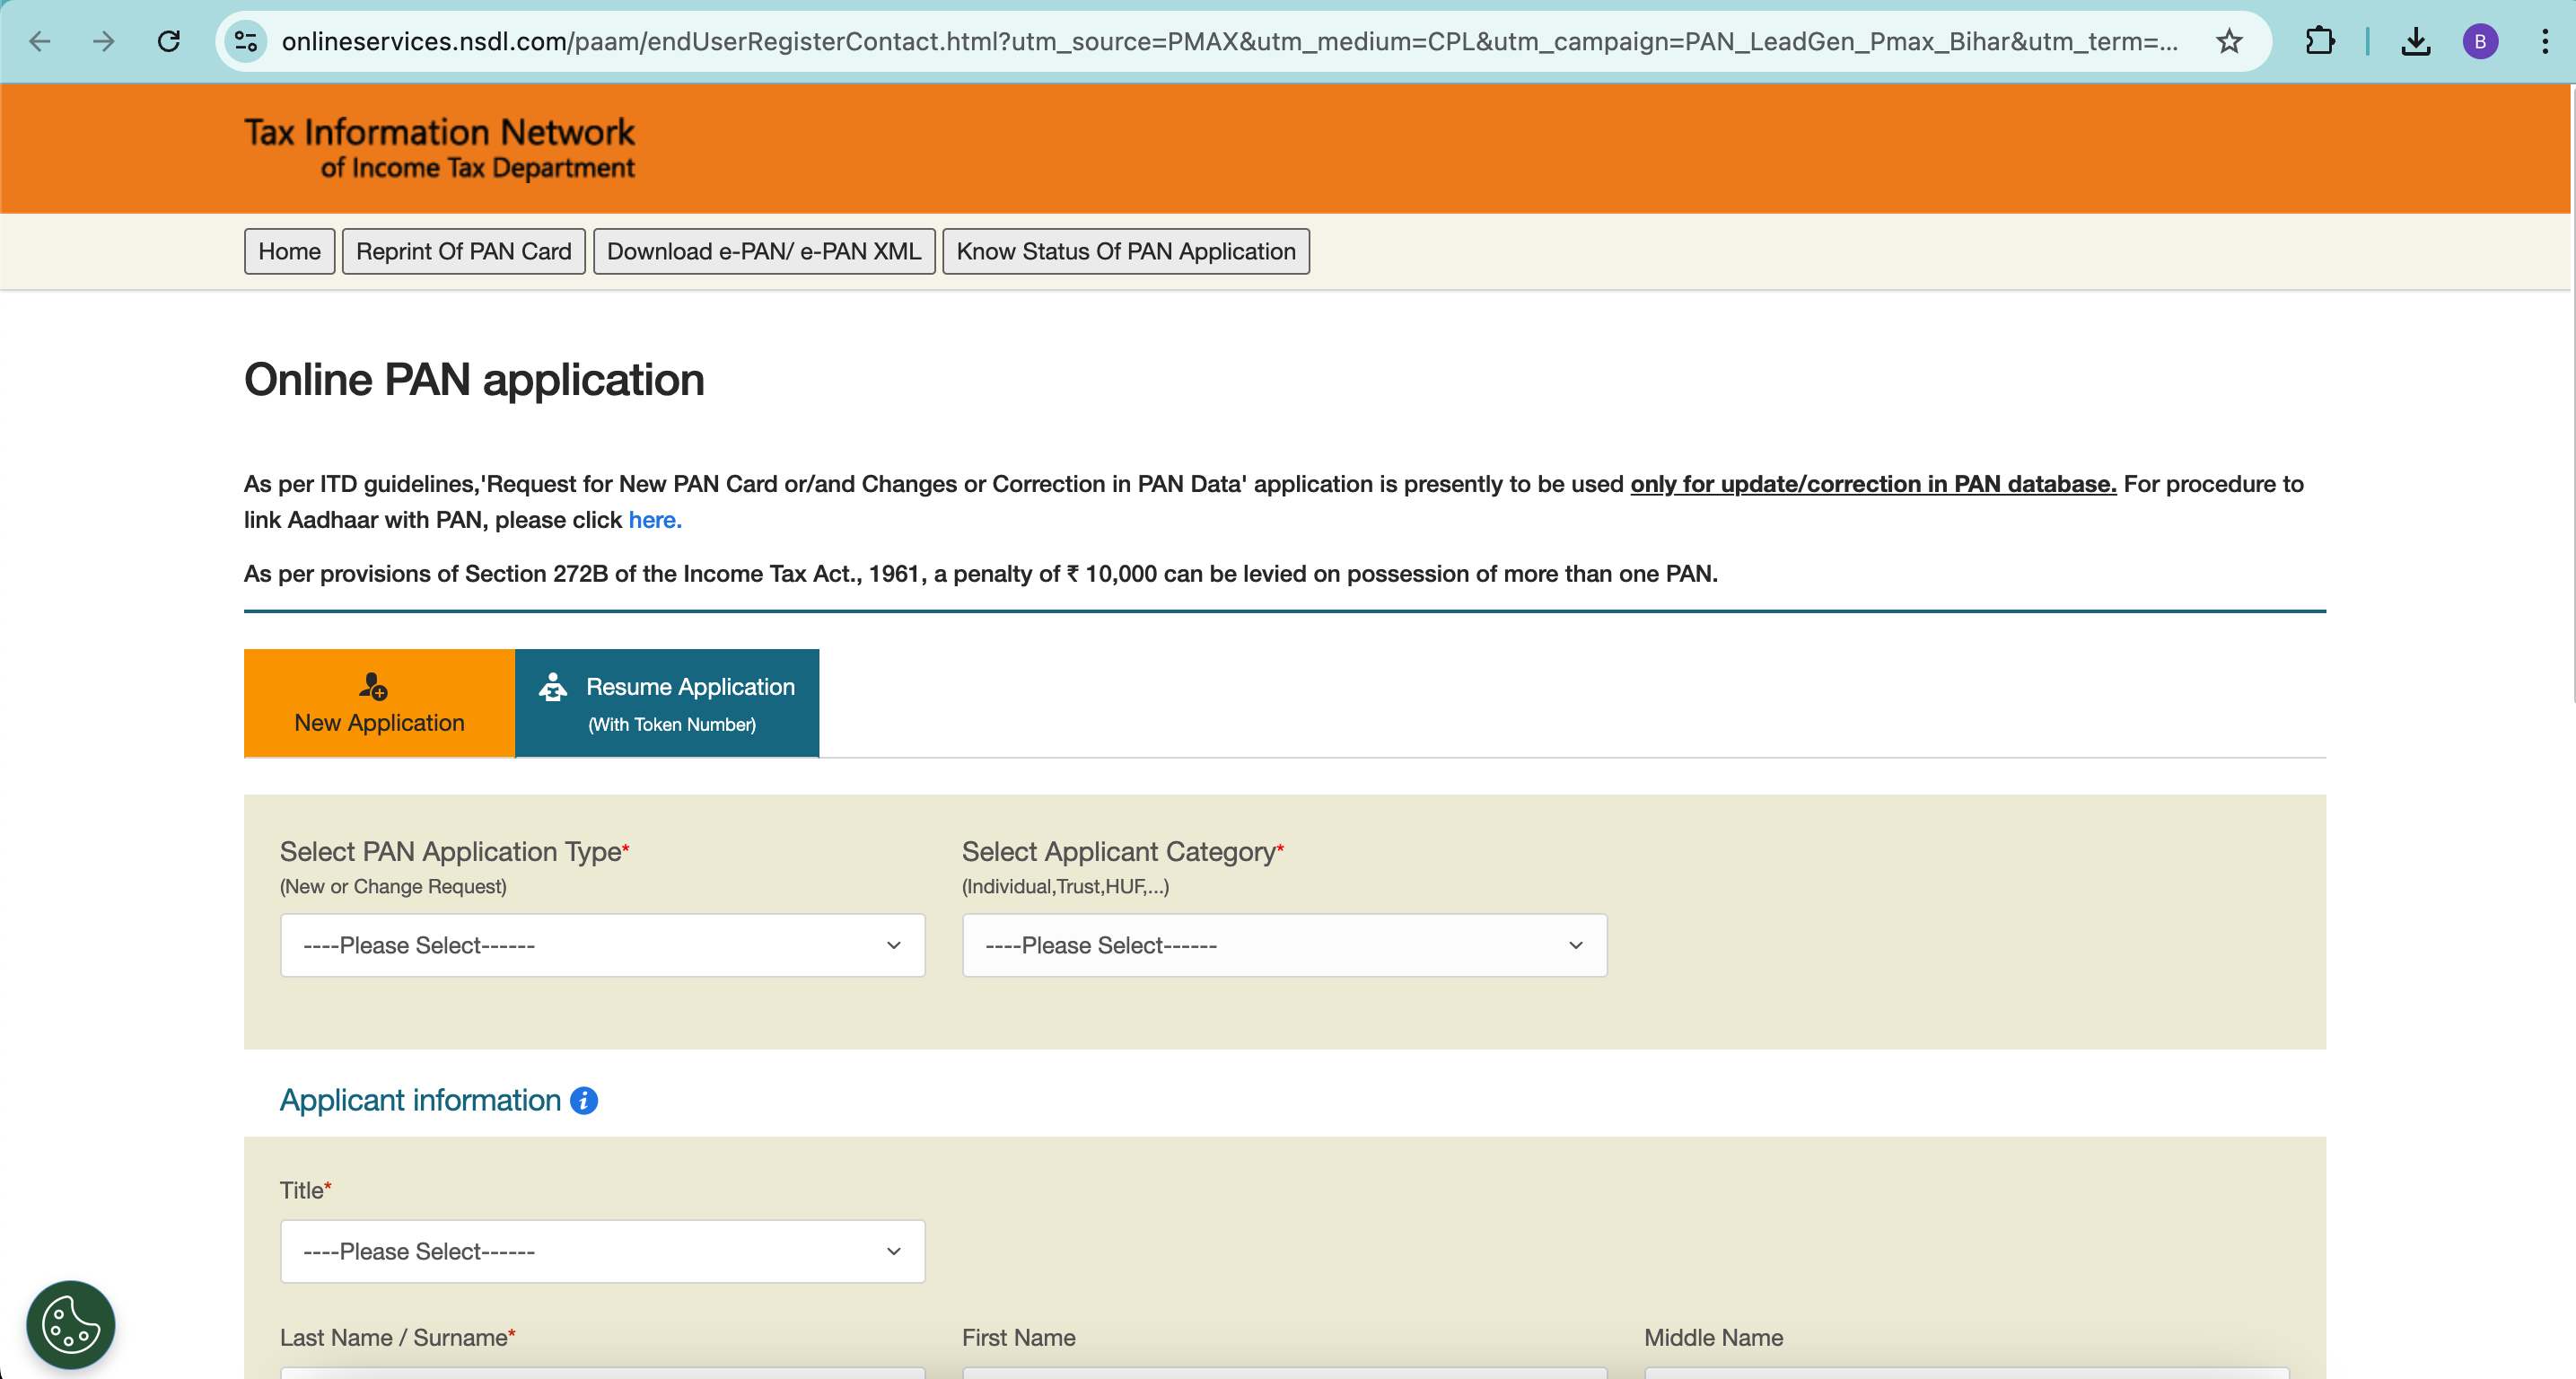Screen dimensions: 2576x1379
Task: Expand the Applicant Category dropdown
Action: (x=1285, y=945)
